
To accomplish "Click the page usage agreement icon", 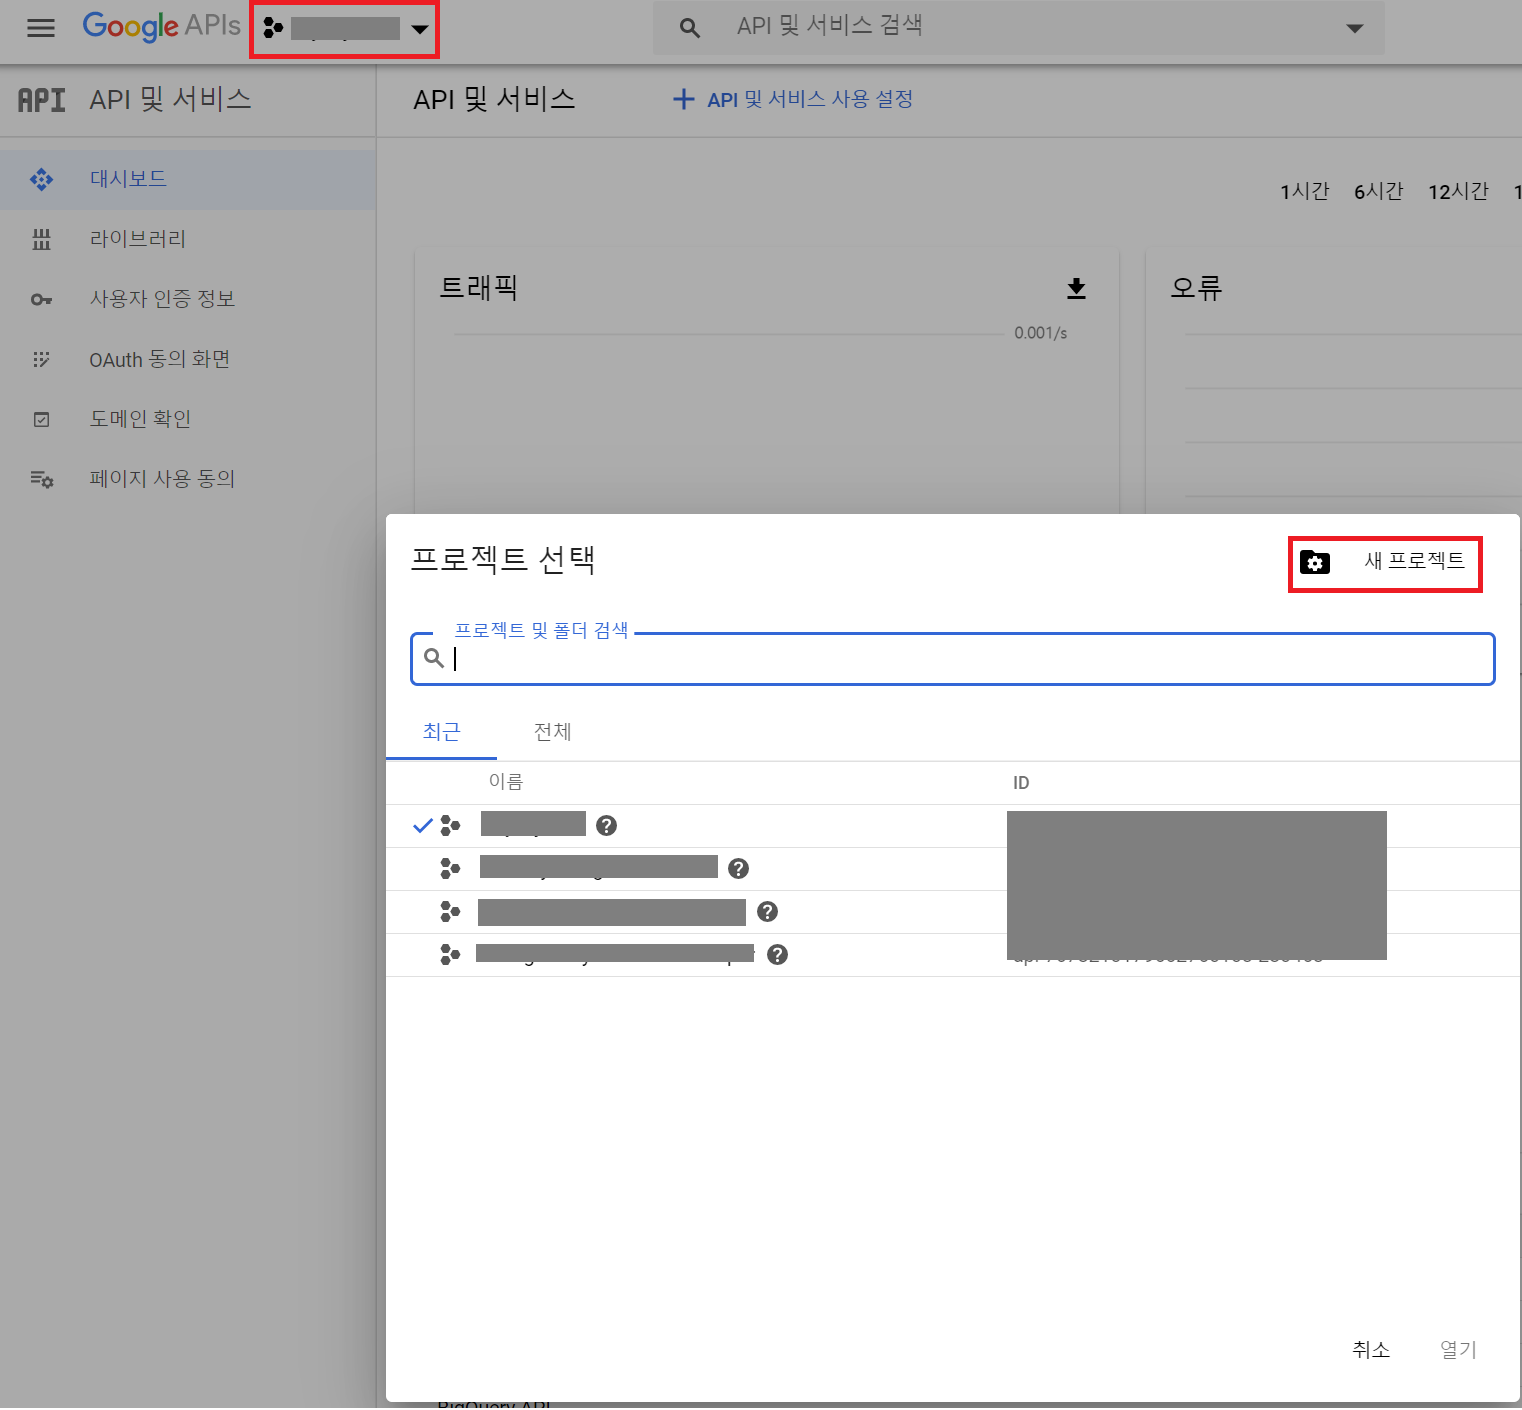I will coord(41,480).
